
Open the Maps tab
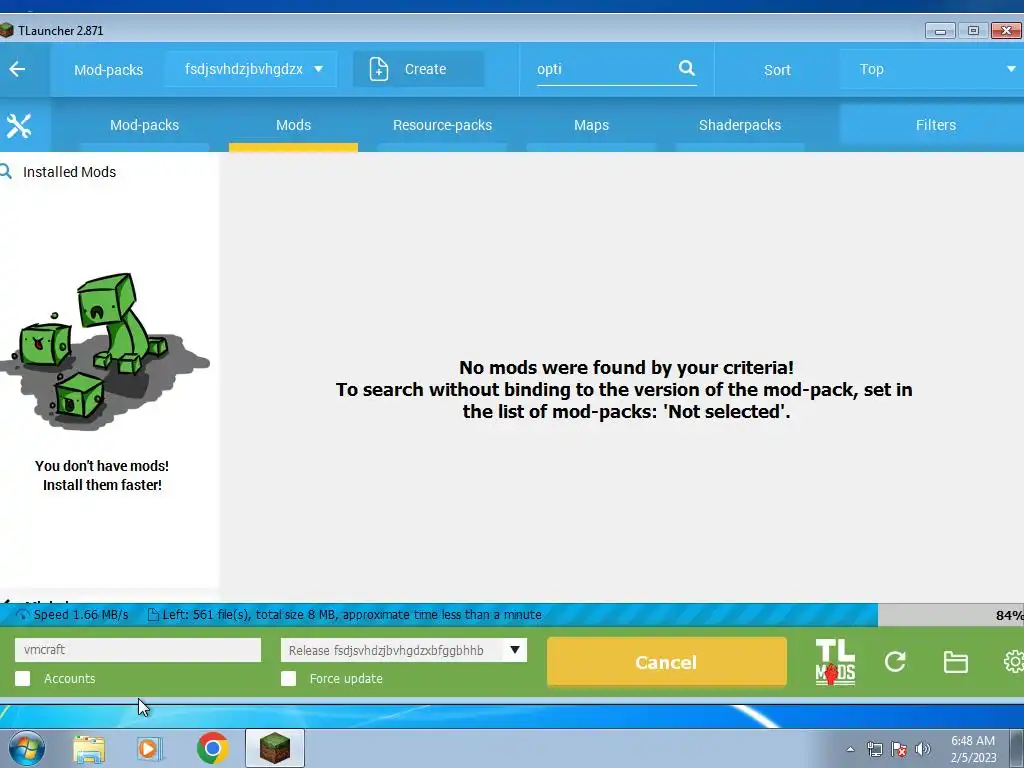pyautogui.click(x=591, y=125)
